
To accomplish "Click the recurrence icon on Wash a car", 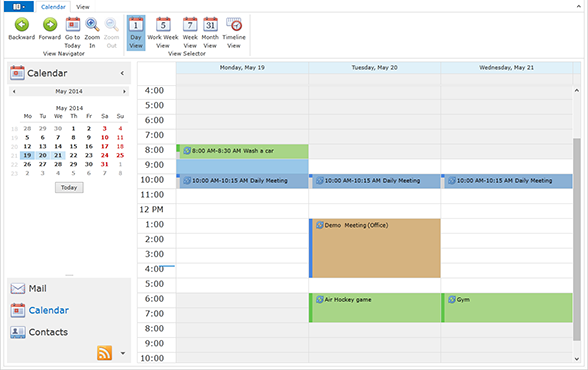I will click(x=187, y=151).
